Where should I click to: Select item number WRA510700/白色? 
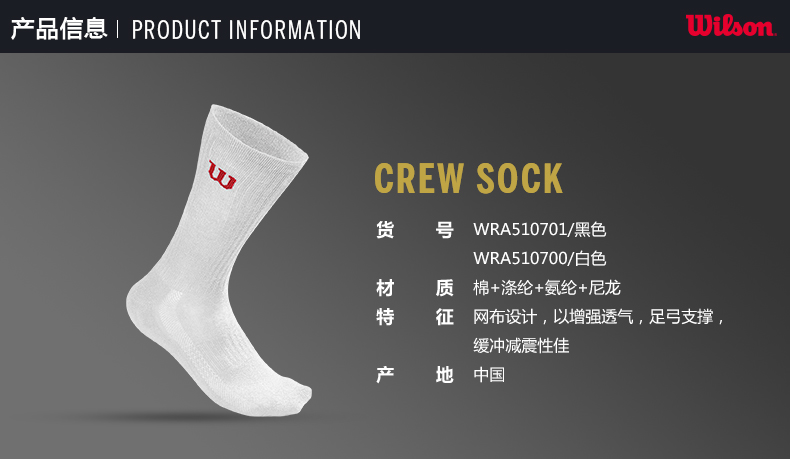pos(539,258)
